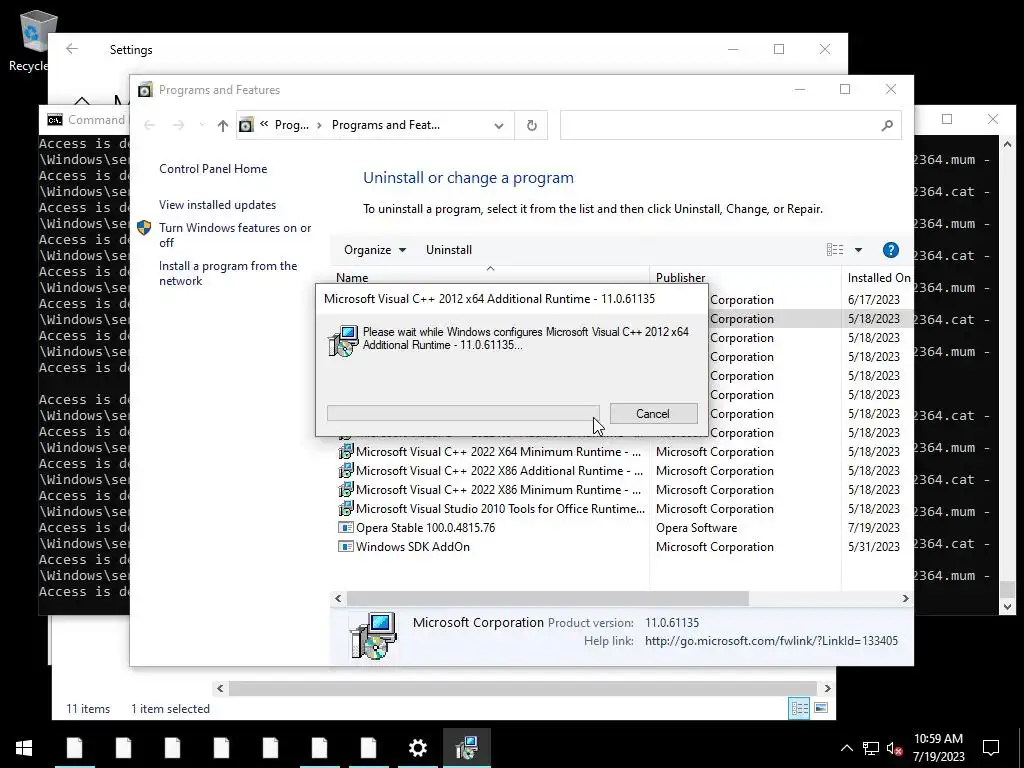The height and width of the screenshot is (768, 1024).
Task: Click the search magnifier icon
Action: [x=887, y=125]
